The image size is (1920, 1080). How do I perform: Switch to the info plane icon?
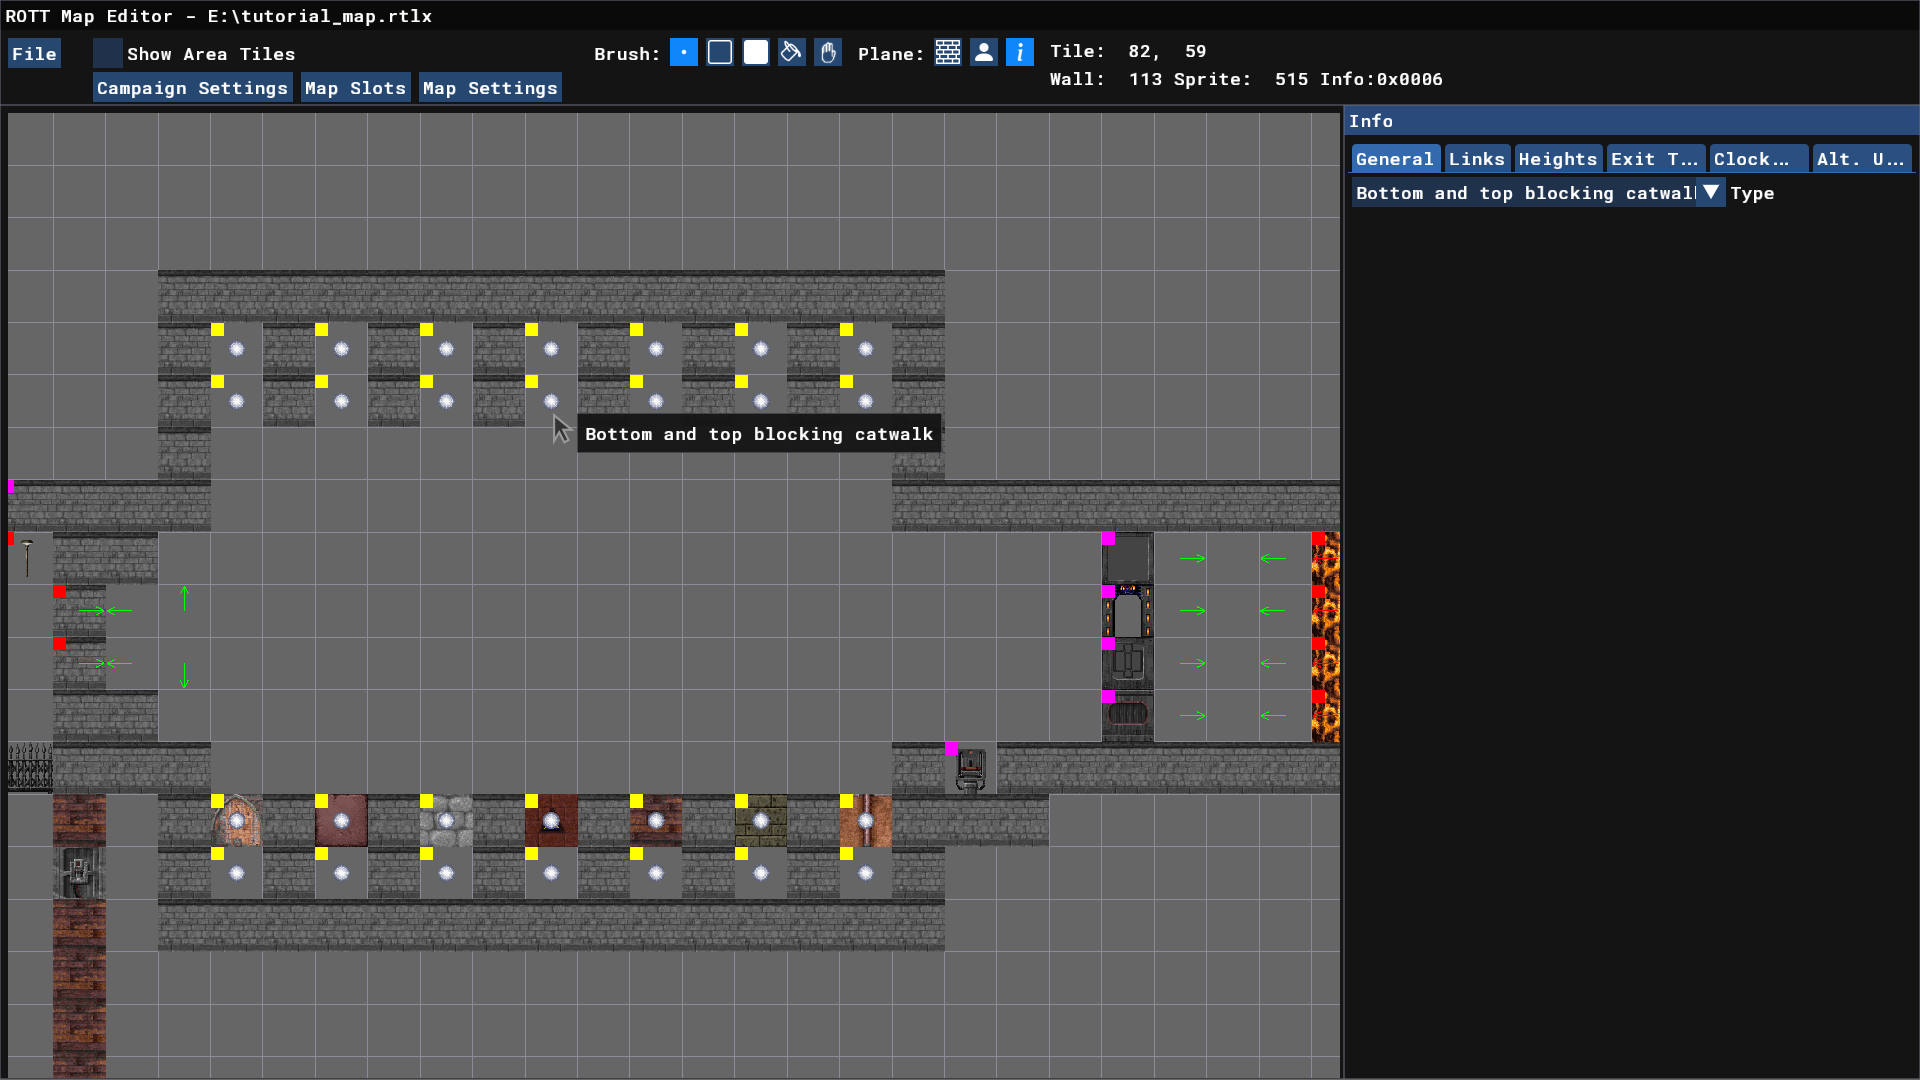pyautogui.click(x=1020, y=53)
